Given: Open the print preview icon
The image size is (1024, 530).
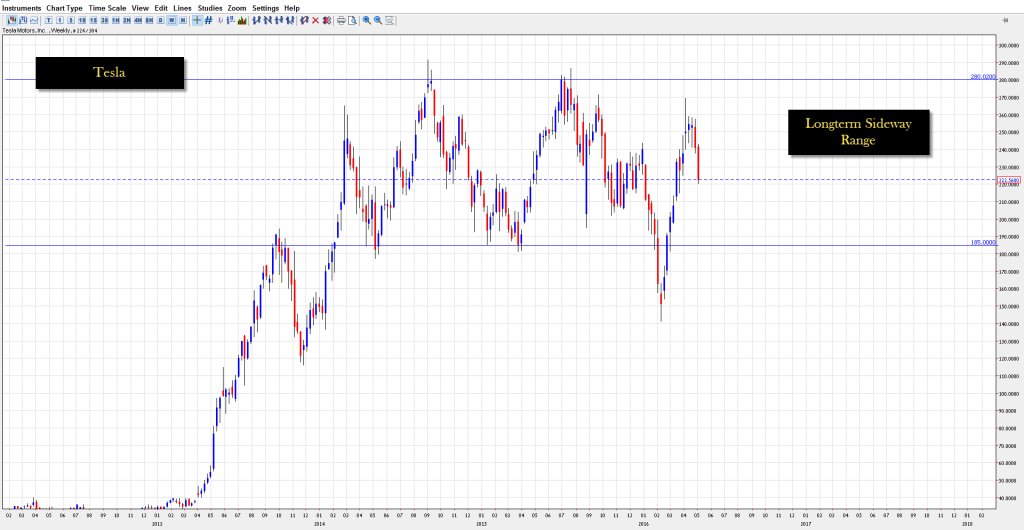Looking at the screenshot, I should click(353, 20).
